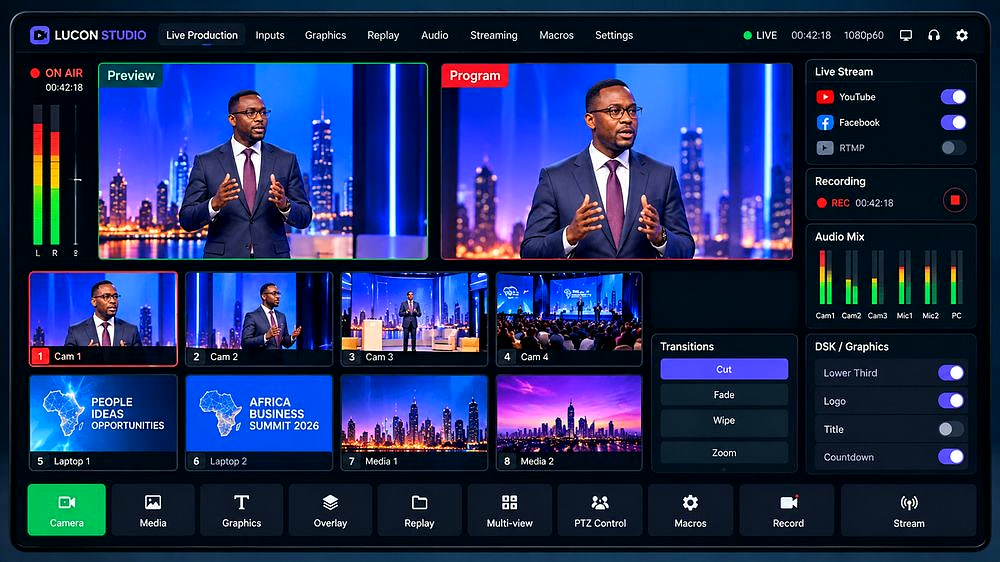
Task: Click the red ON AIR indicator dot
Action: tap(35, 73)
